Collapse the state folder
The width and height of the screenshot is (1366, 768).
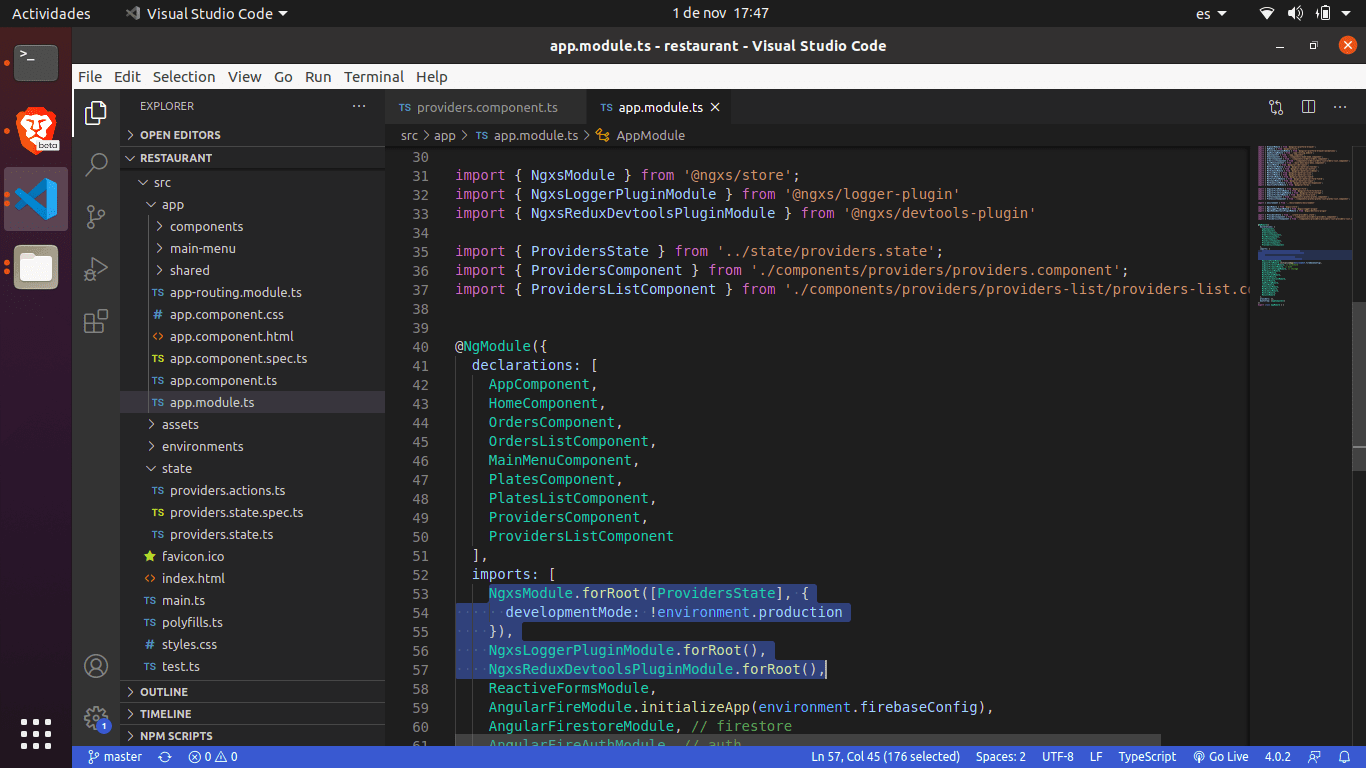click(x=176, y=469)
